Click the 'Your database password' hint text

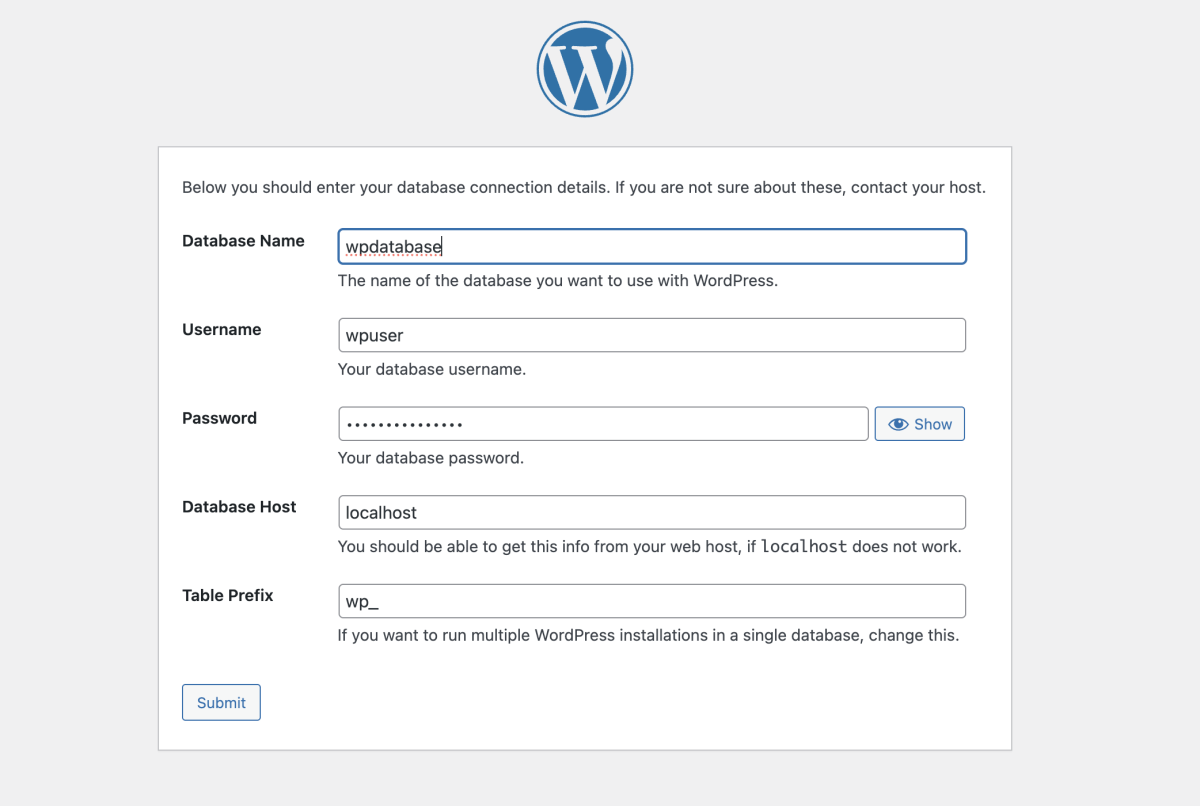[x=431, y=458]
